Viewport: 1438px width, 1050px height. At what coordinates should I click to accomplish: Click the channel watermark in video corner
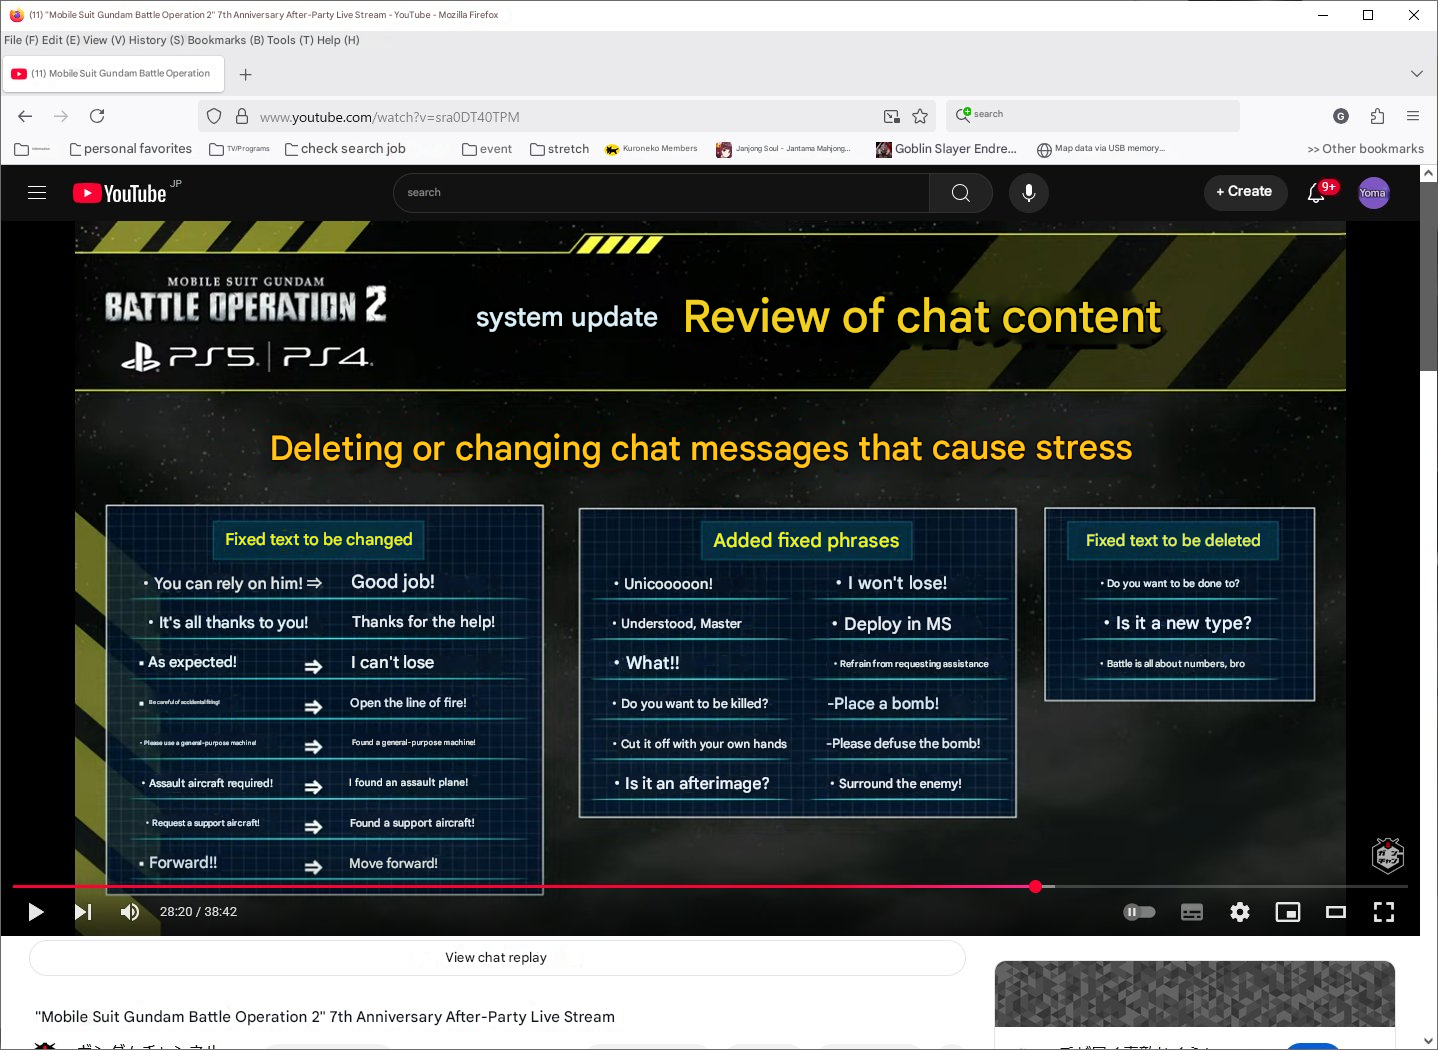click(1388, 855)
